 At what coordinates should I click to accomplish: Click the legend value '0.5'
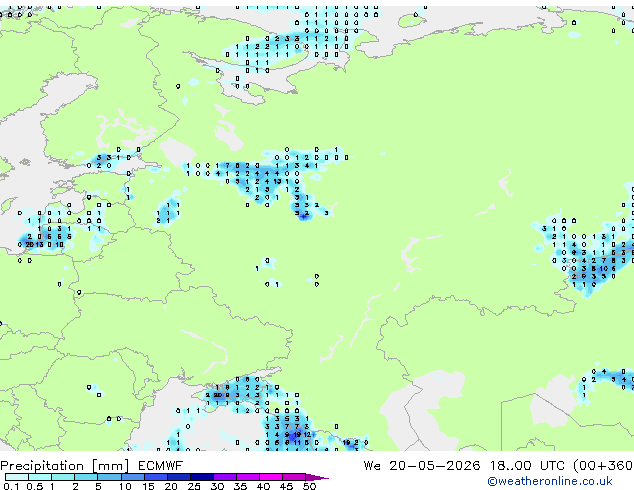35,486
